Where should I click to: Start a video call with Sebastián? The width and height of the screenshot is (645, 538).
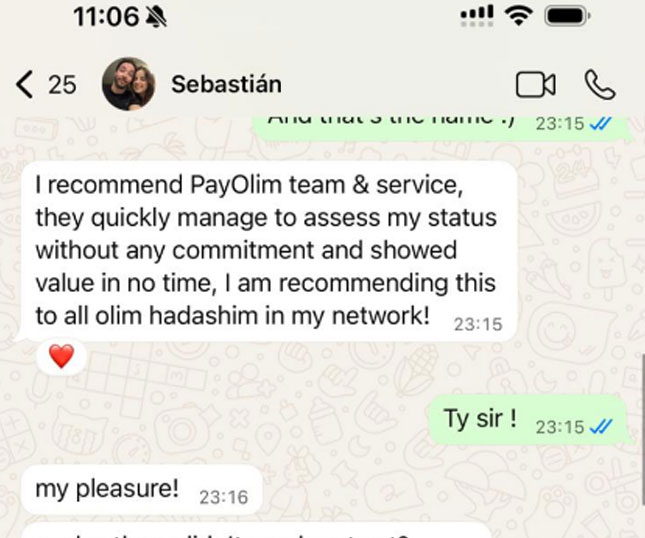[536, 85]
